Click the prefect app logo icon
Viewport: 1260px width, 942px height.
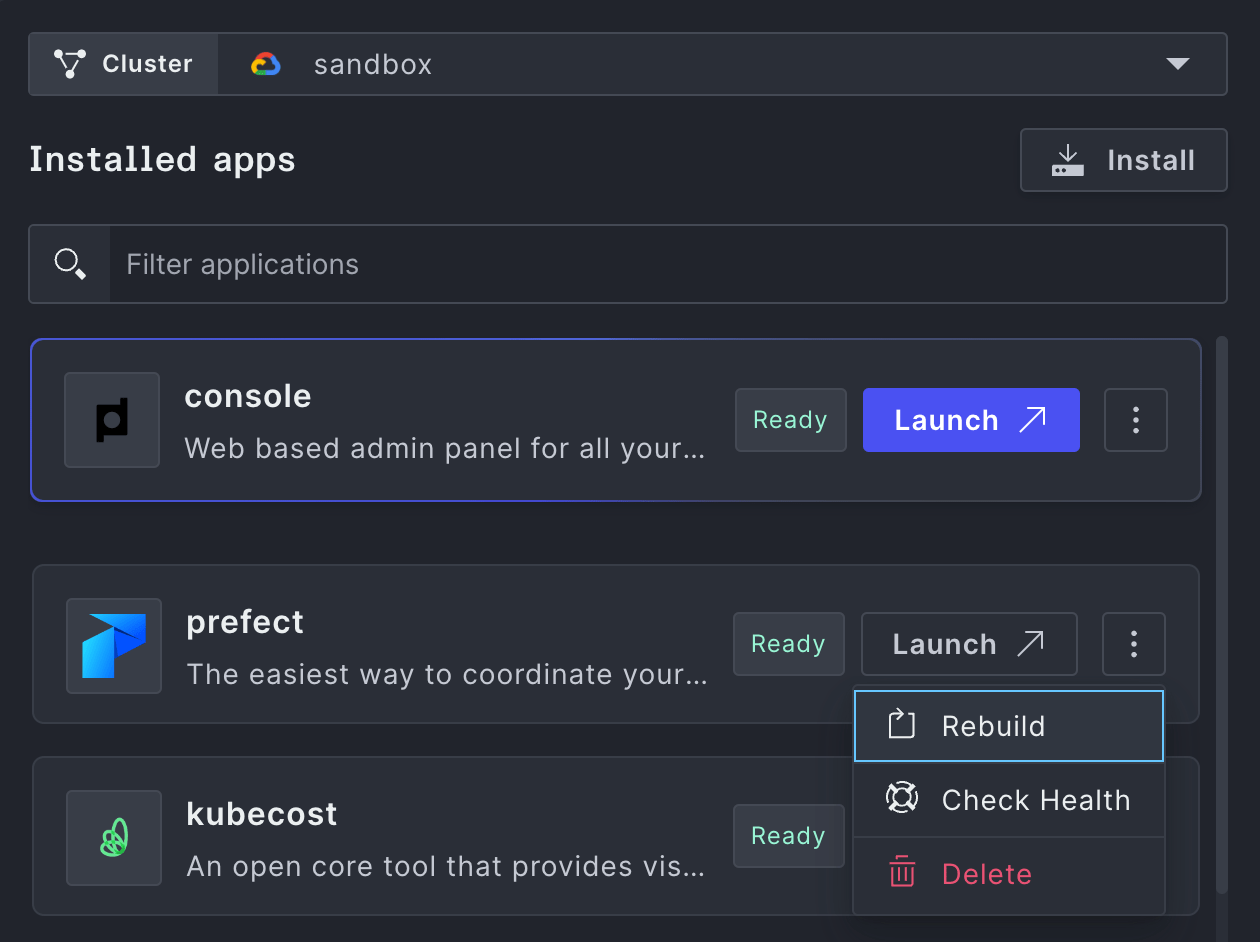click(x=114, y=646)
